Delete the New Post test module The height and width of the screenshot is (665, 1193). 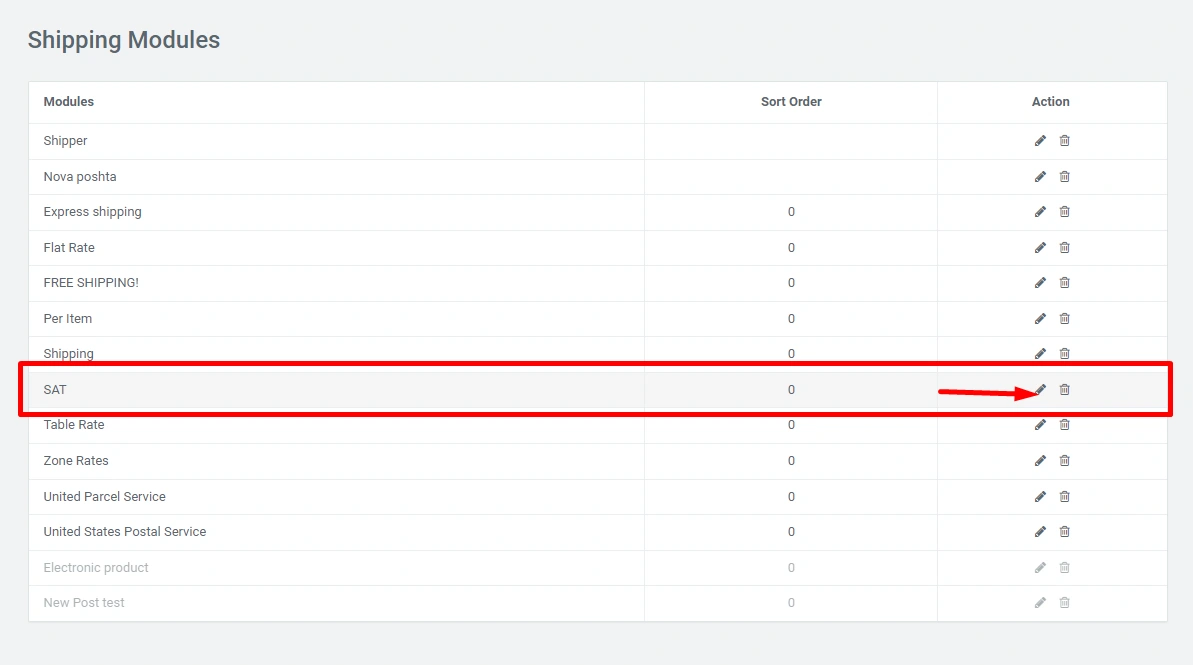1064,603
